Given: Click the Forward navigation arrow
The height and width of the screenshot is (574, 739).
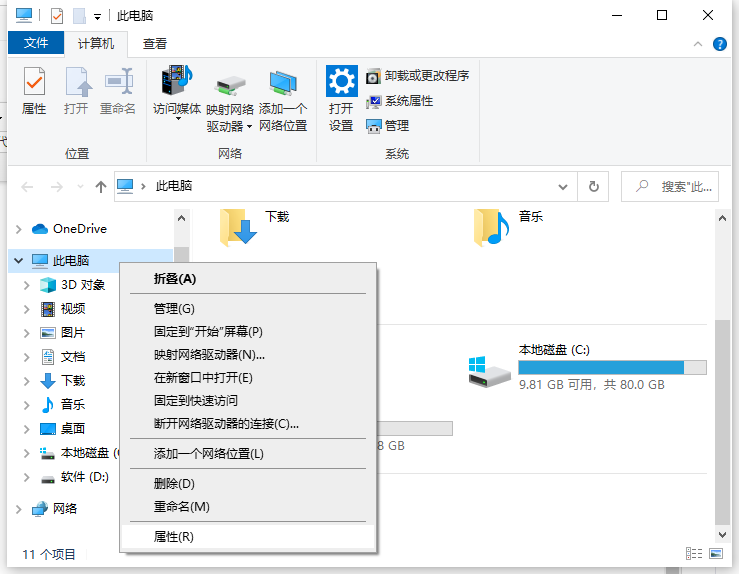Looking at the screenshot, I should tap(57, 187).
